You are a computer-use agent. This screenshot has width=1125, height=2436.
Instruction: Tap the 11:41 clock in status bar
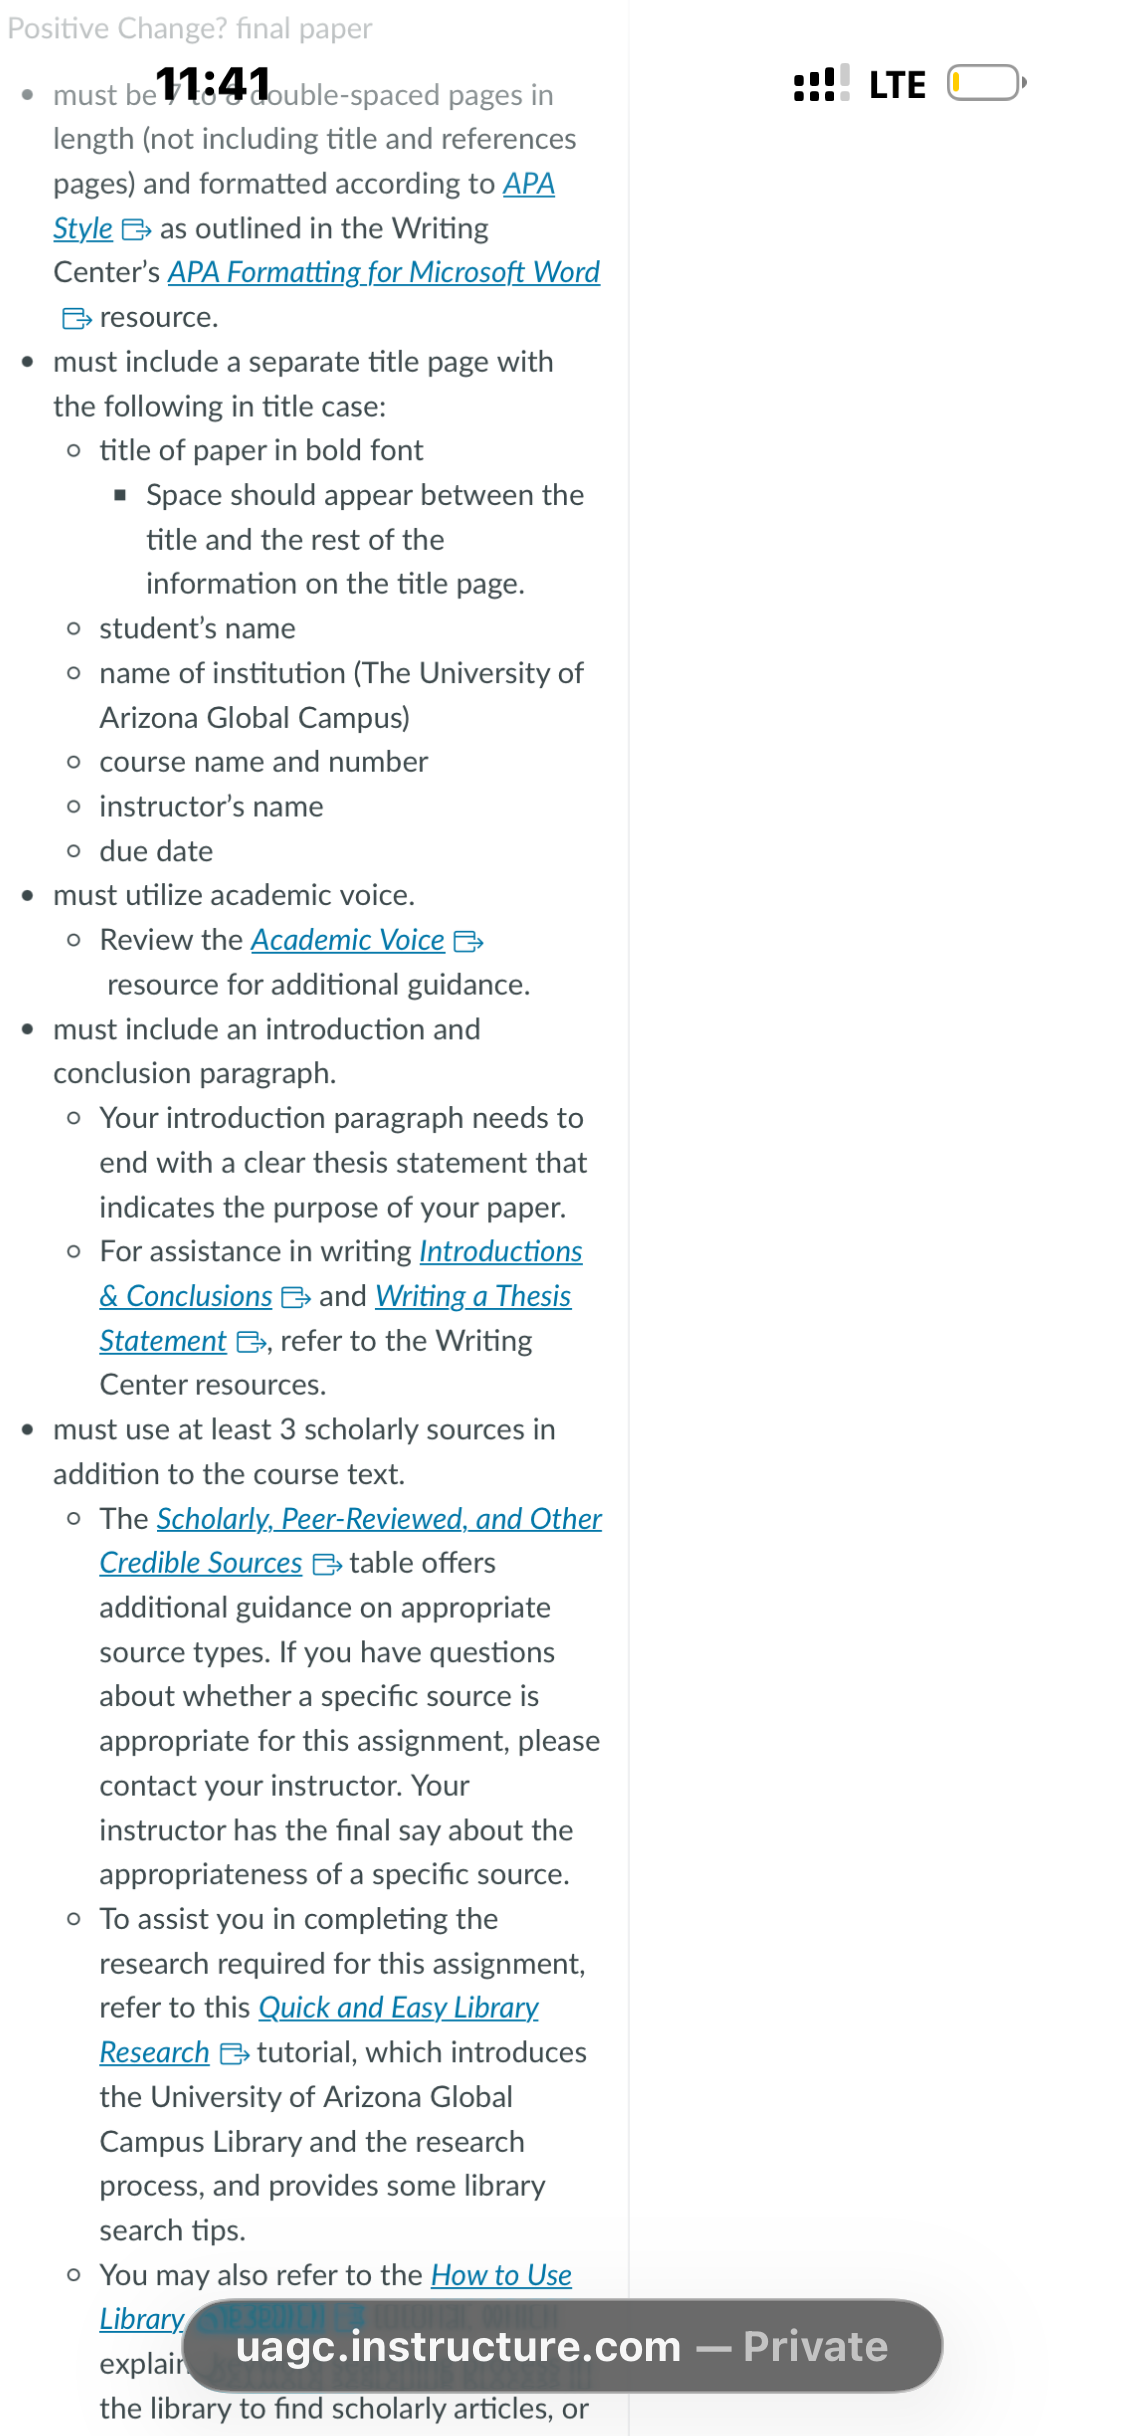point(213,84)
